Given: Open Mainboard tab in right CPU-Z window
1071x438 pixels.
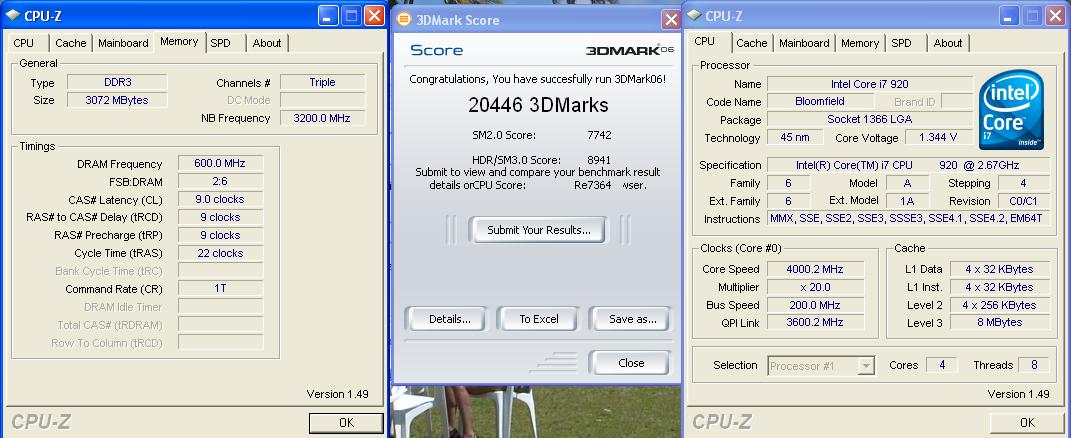Looking at the screenshot, I should pyautogui.click(x=804, y=43).
